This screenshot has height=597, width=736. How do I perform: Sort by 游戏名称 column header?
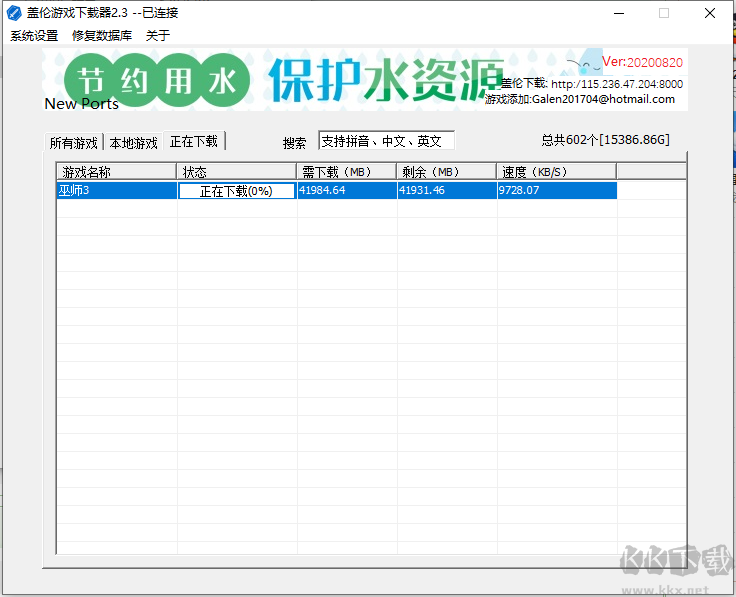[116, 172]
